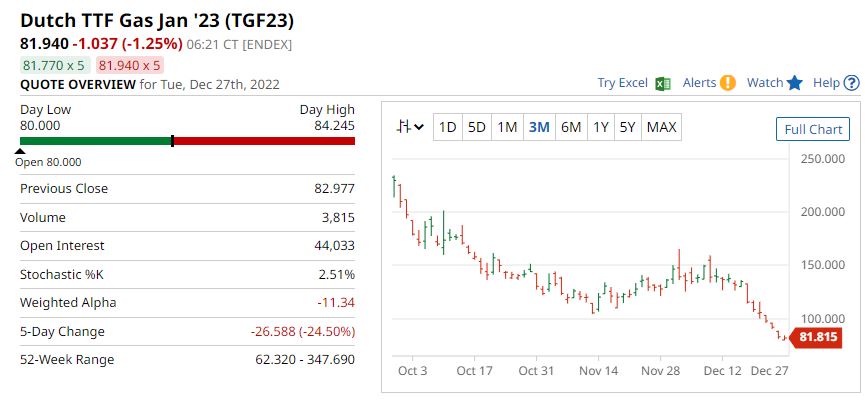Click the Try Excel link
865x419 pixels.
623,83
